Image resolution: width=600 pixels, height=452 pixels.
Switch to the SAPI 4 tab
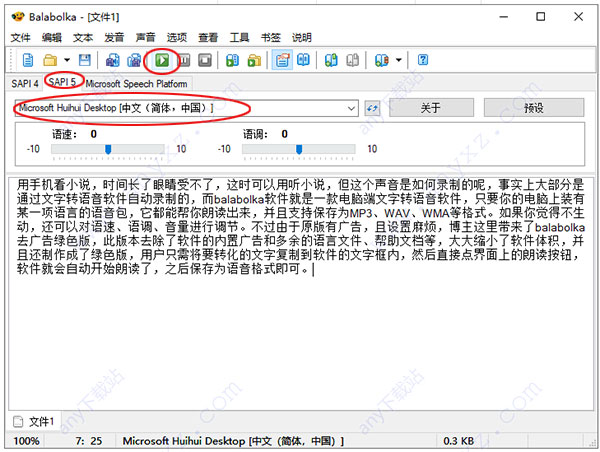[25, 83]
